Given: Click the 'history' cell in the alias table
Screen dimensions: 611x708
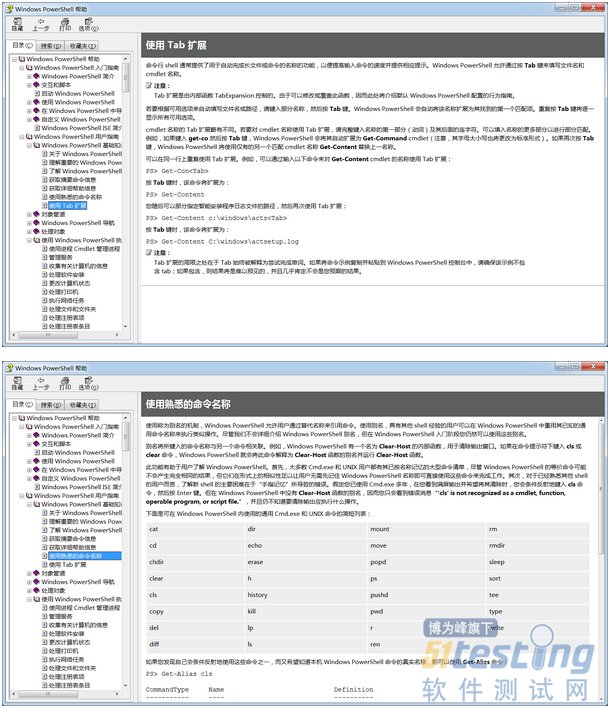Looking at the screenshot, I should (x=305, y=595).
